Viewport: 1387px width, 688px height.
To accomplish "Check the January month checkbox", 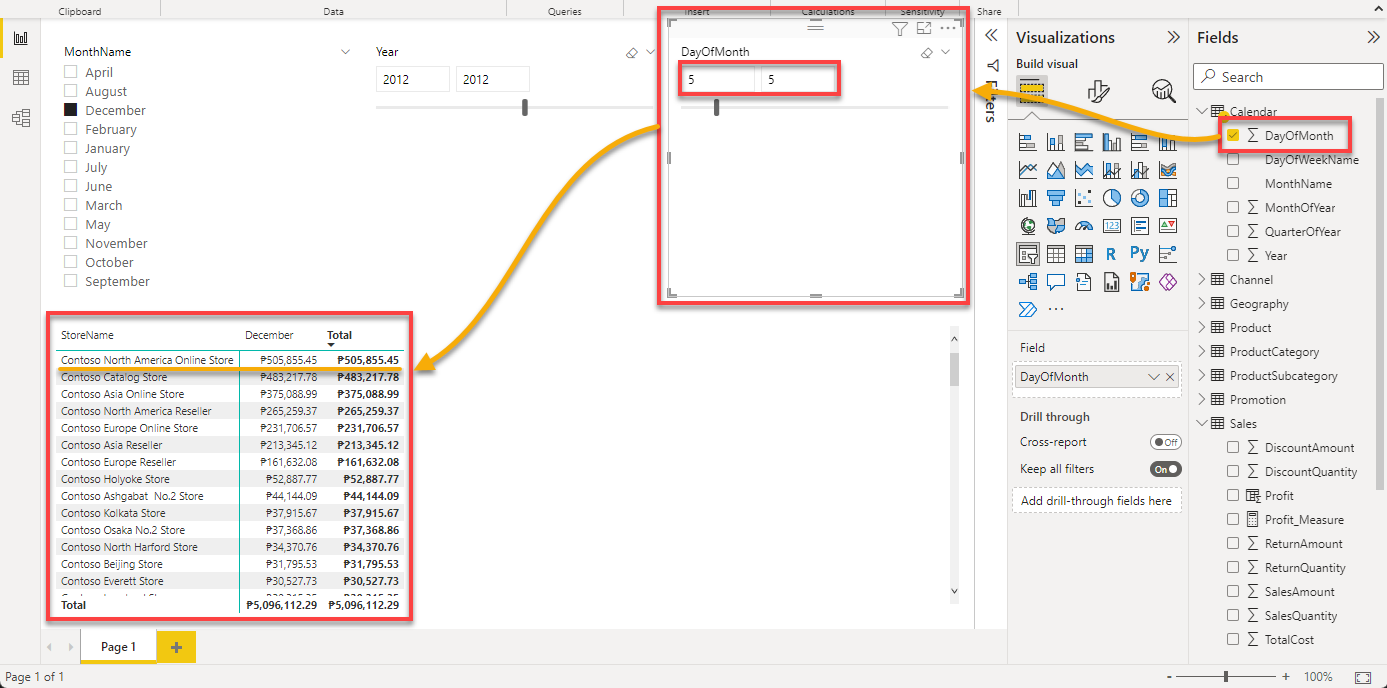I will point(71,148).
